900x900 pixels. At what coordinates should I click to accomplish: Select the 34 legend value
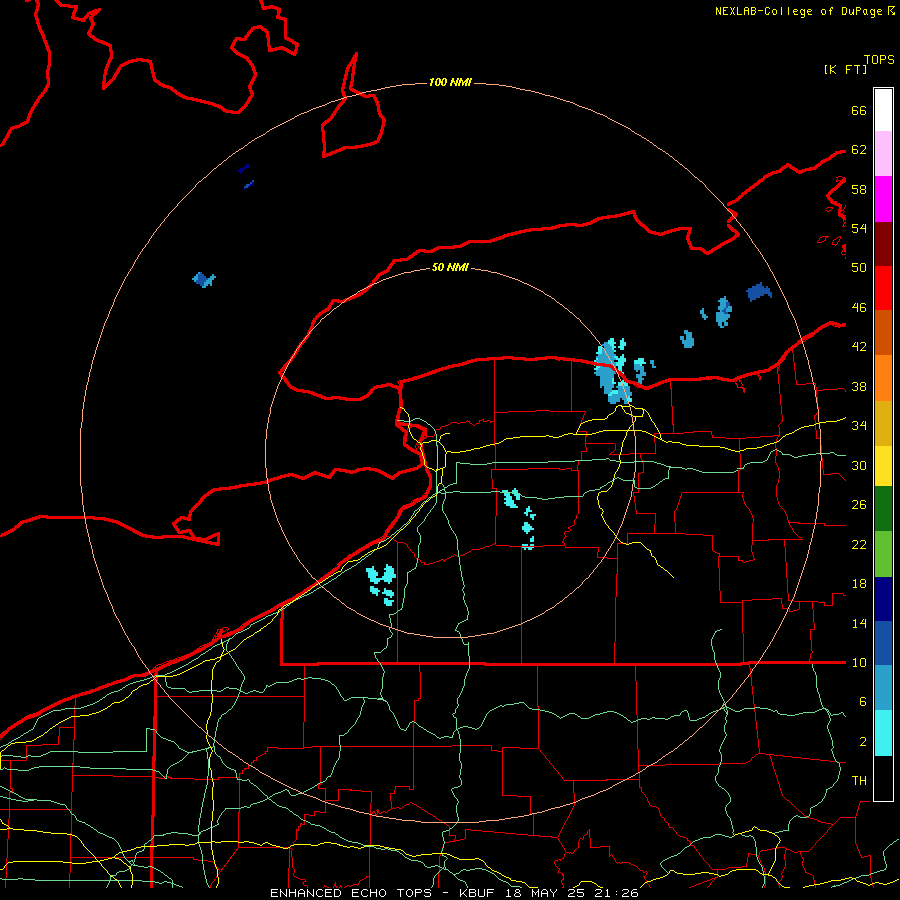[x=859, y=426]
